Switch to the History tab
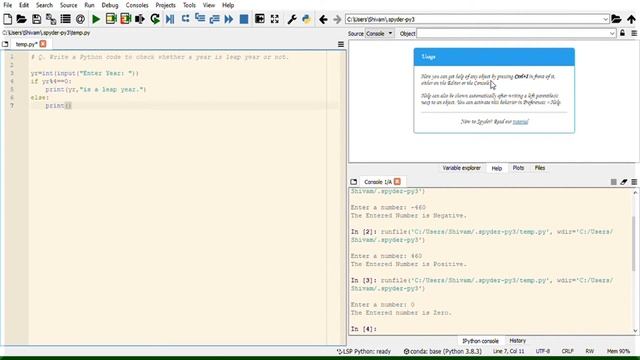The image size is (640, 360). 517,340
